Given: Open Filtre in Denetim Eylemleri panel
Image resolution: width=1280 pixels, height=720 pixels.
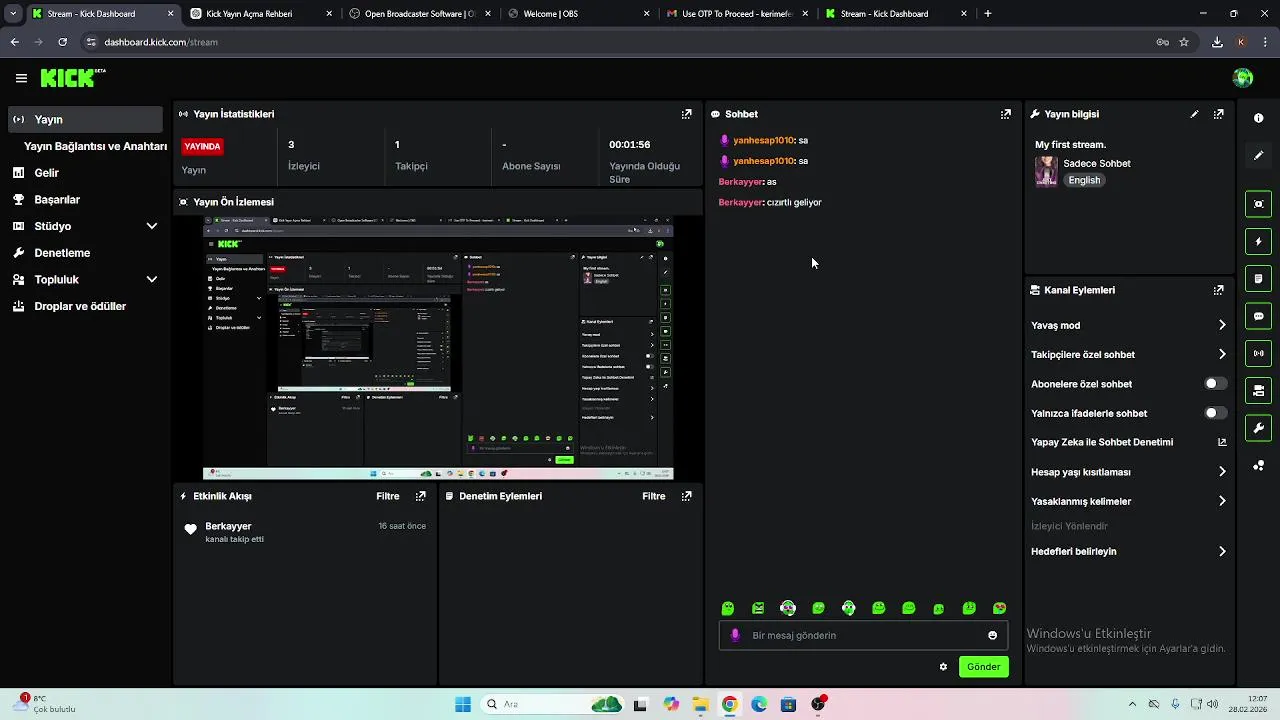Looking at the screenshot, I should coord(654,496).
